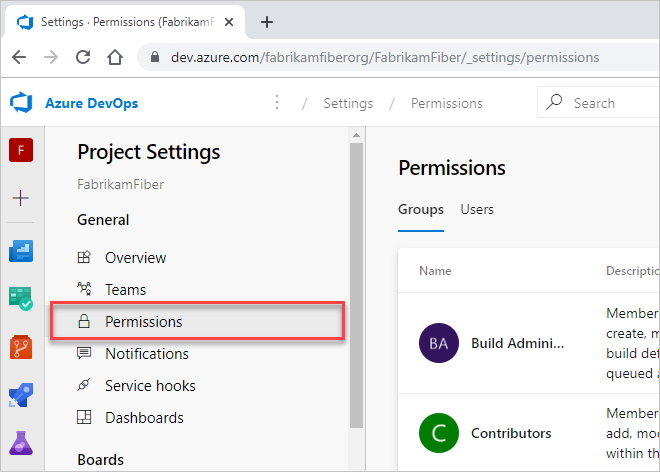Open the Pipelines hub sidebar icon
The width and height of the screenshot is (660, 472).
coord(21,395)
